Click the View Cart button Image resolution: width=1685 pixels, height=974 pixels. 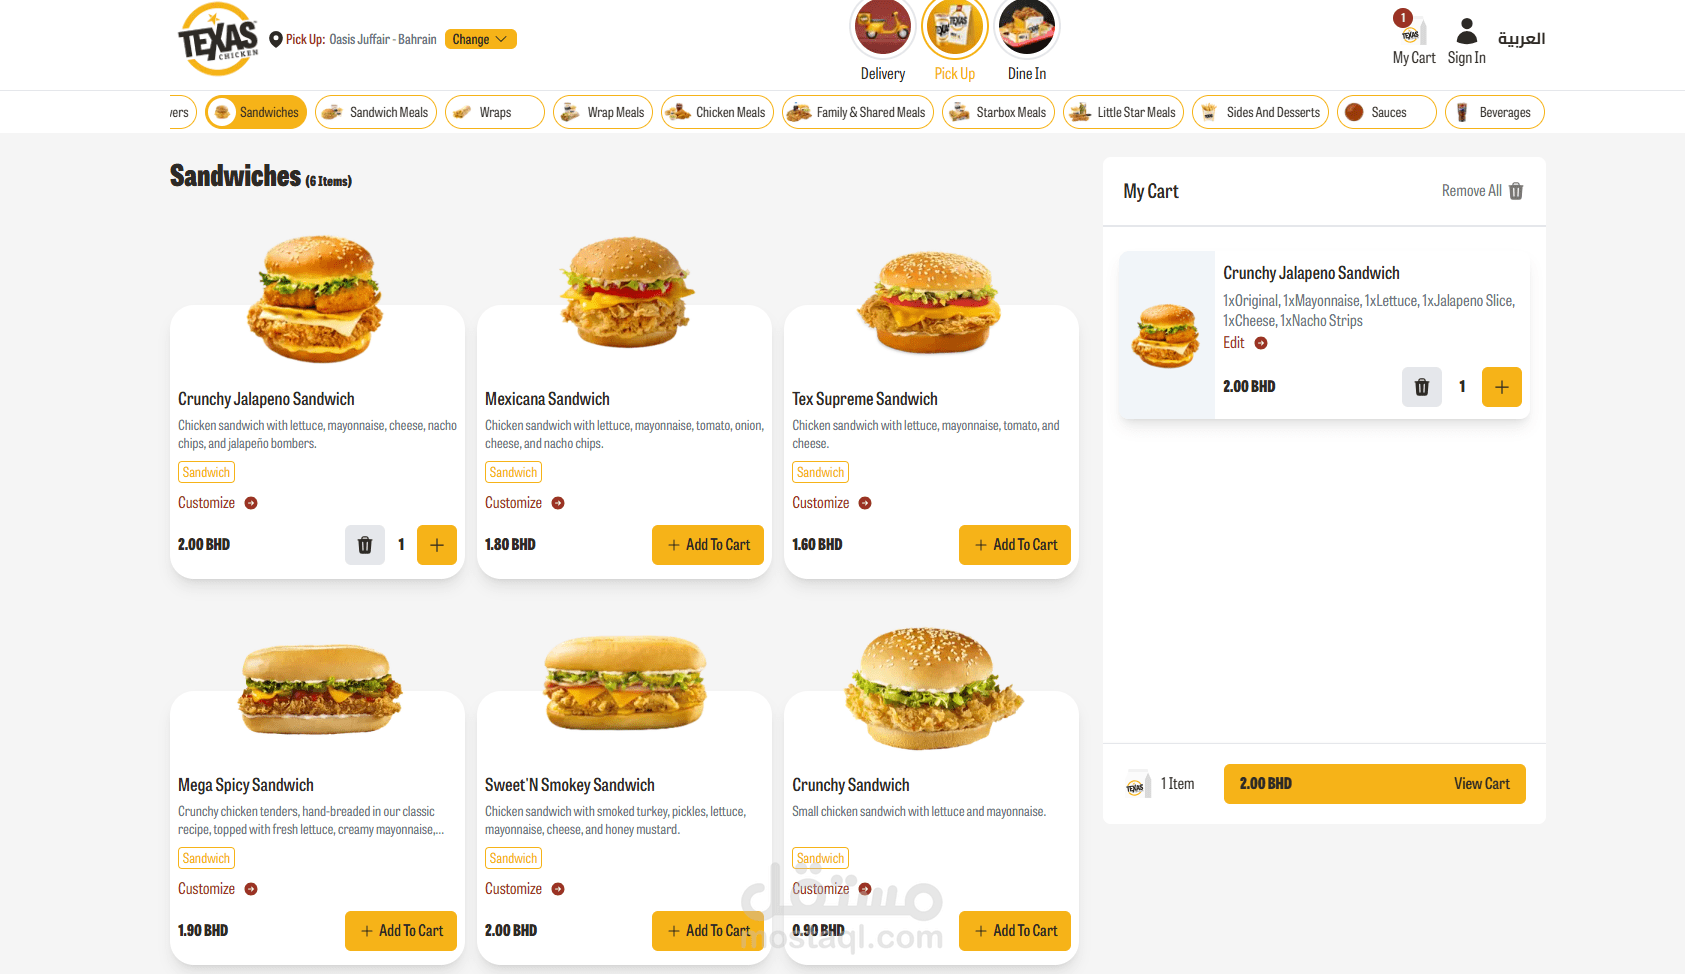coord(1374,784)
